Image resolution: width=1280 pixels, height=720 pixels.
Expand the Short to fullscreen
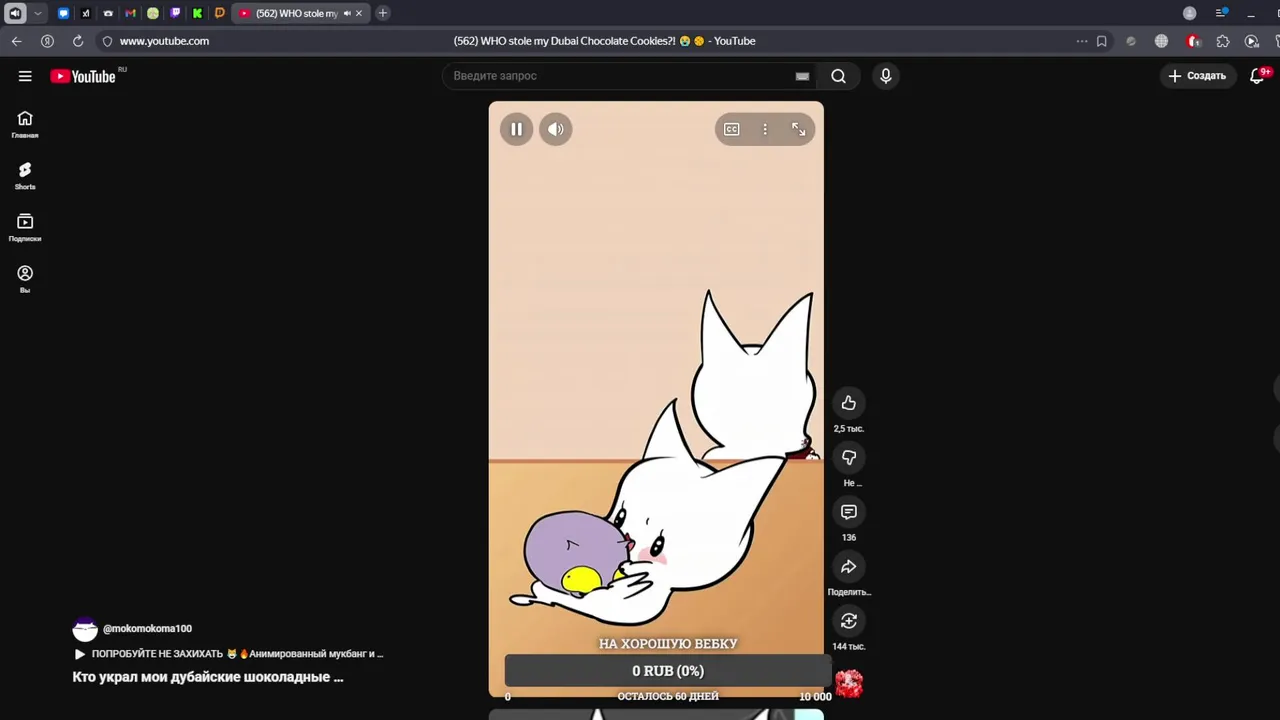[x=798, y=129]
